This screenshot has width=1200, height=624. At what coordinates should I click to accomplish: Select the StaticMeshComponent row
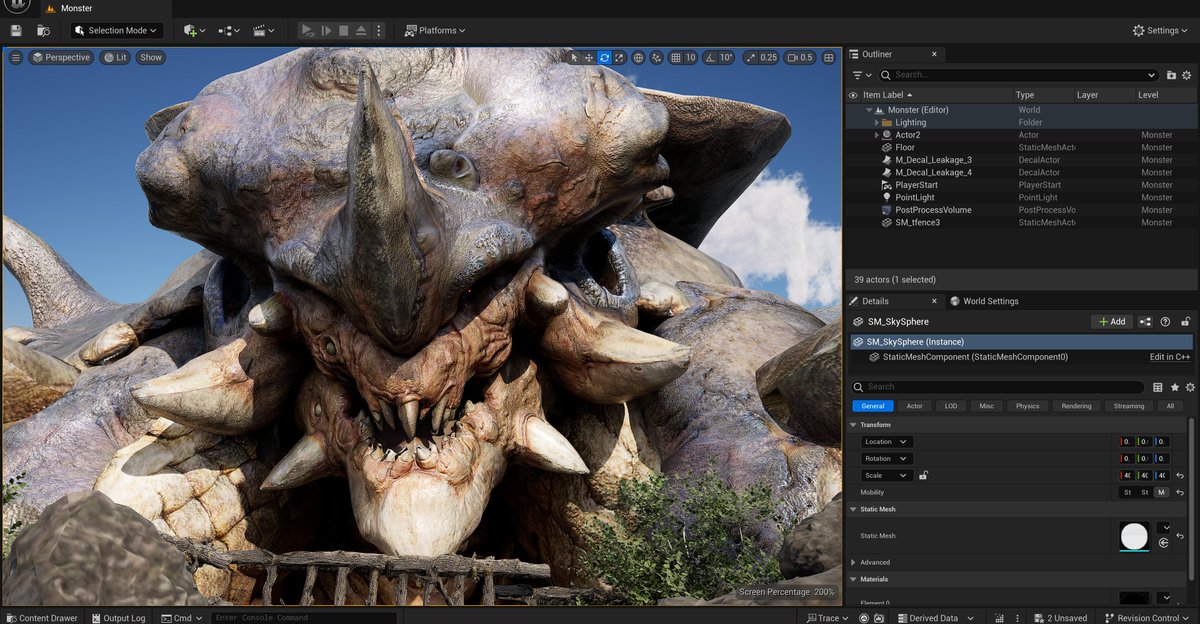(x=1020, y=357)
